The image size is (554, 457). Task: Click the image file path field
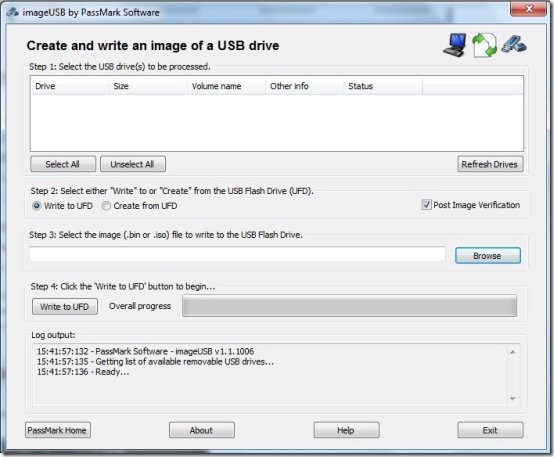pyautogui.click(x=237, y=254)
